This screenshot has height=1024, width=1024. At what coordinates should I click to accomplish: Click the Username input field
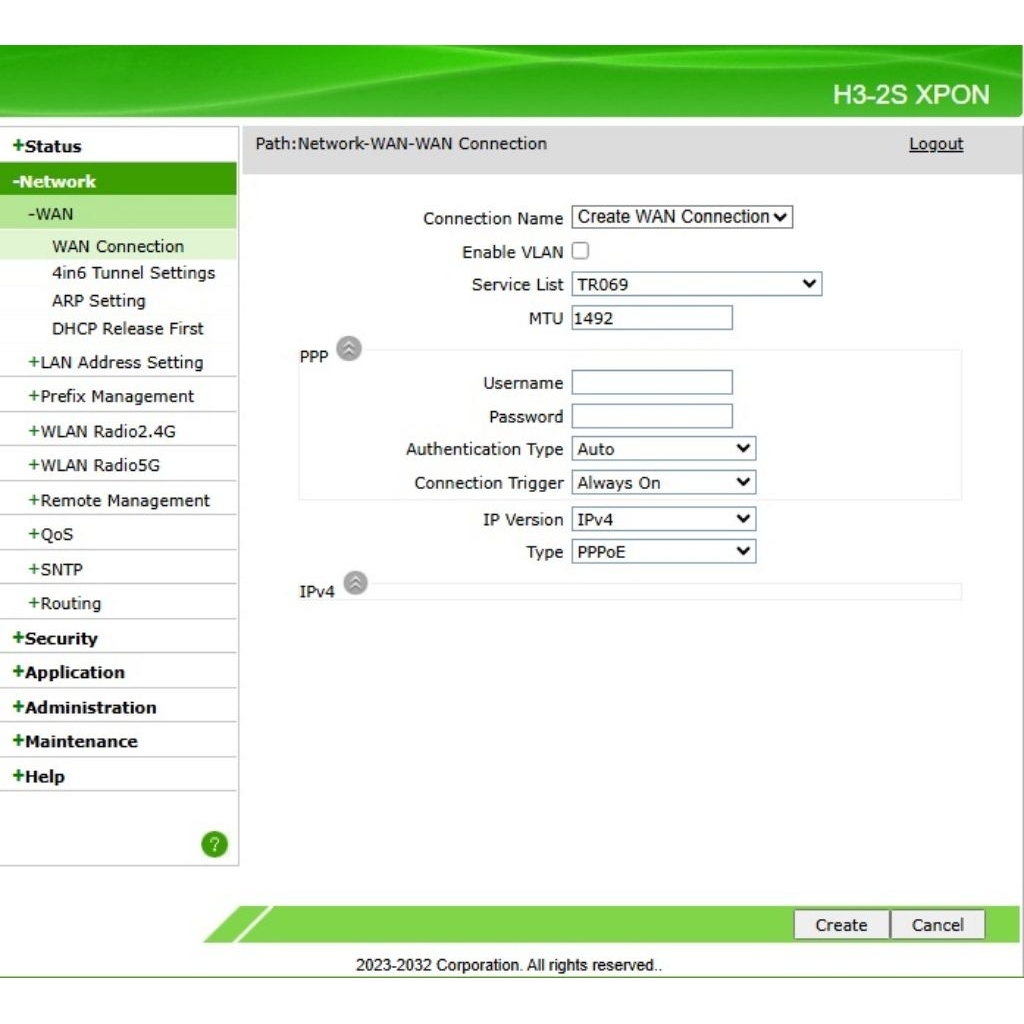point(651,382)
